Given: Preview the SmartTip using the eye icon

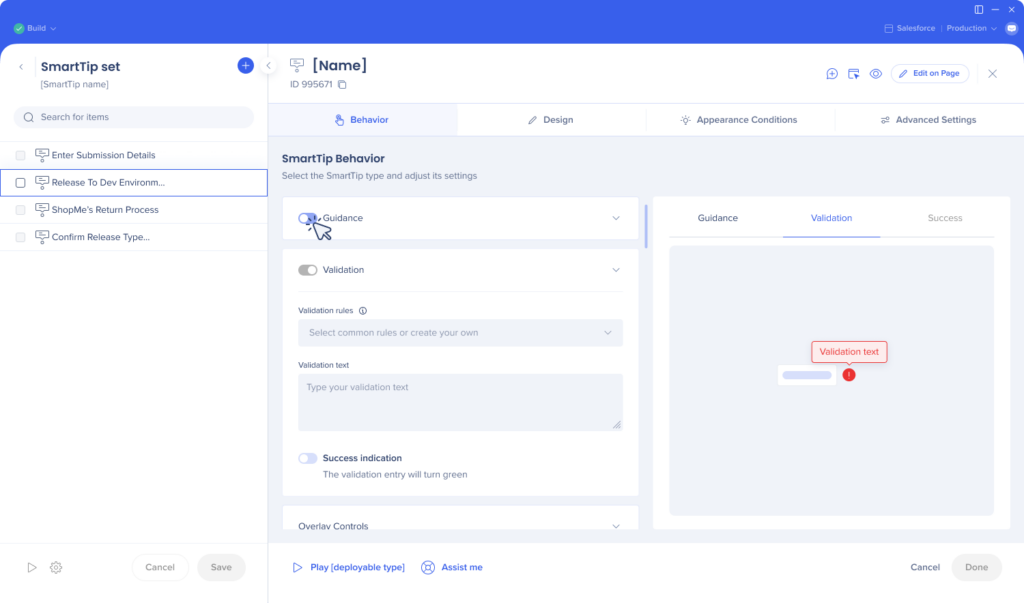Looking at the screenshot, I should [x=876, y=73].
